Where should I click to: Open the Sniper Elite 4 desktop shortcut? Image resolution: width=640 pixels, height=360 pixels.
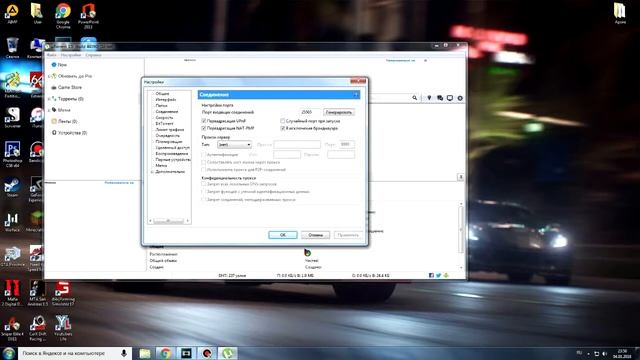point(12,328)
